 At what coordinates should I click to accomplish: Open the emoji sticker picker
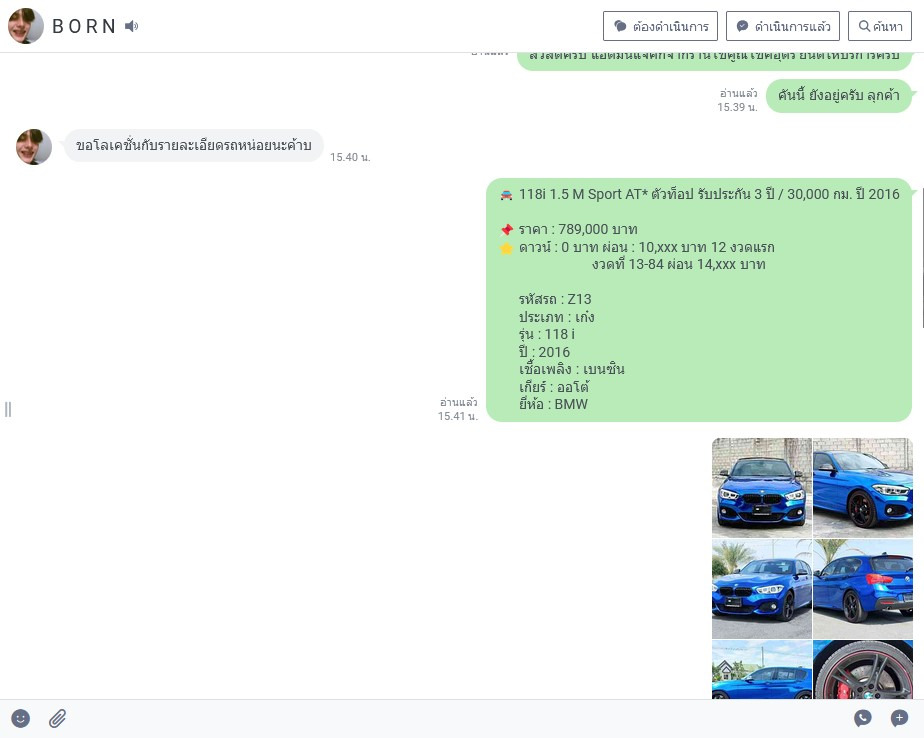pyautogui.click(x=21, y=718)
